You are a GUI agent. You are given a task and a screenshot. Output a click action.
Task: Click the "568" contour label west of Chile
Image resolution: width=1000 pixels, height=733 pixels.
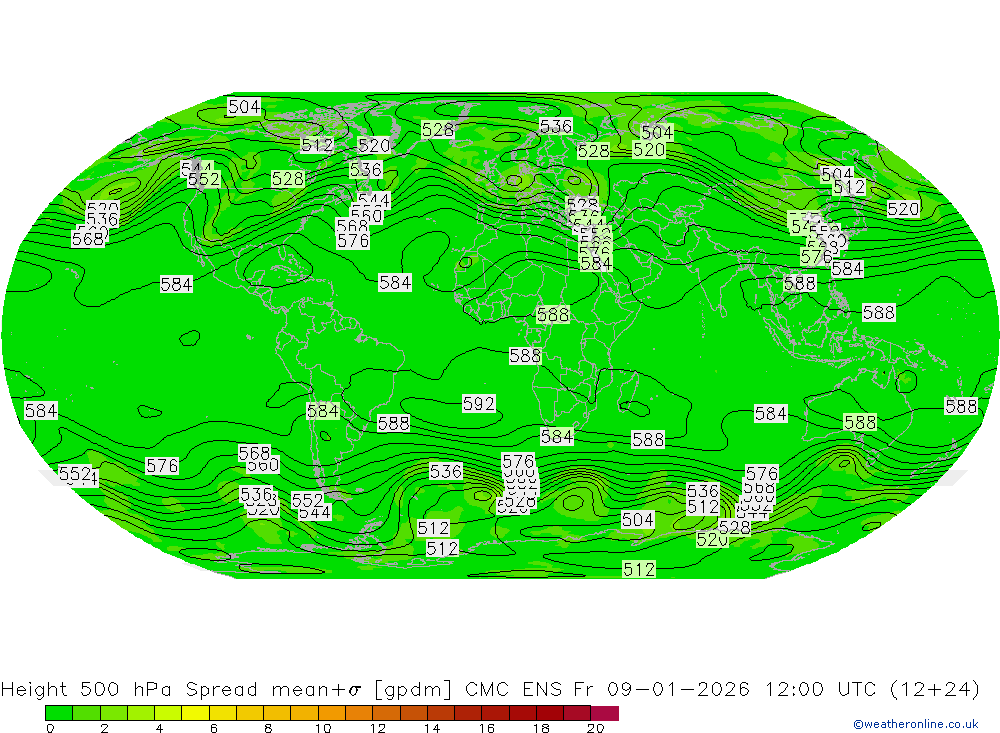click(254, 453)
